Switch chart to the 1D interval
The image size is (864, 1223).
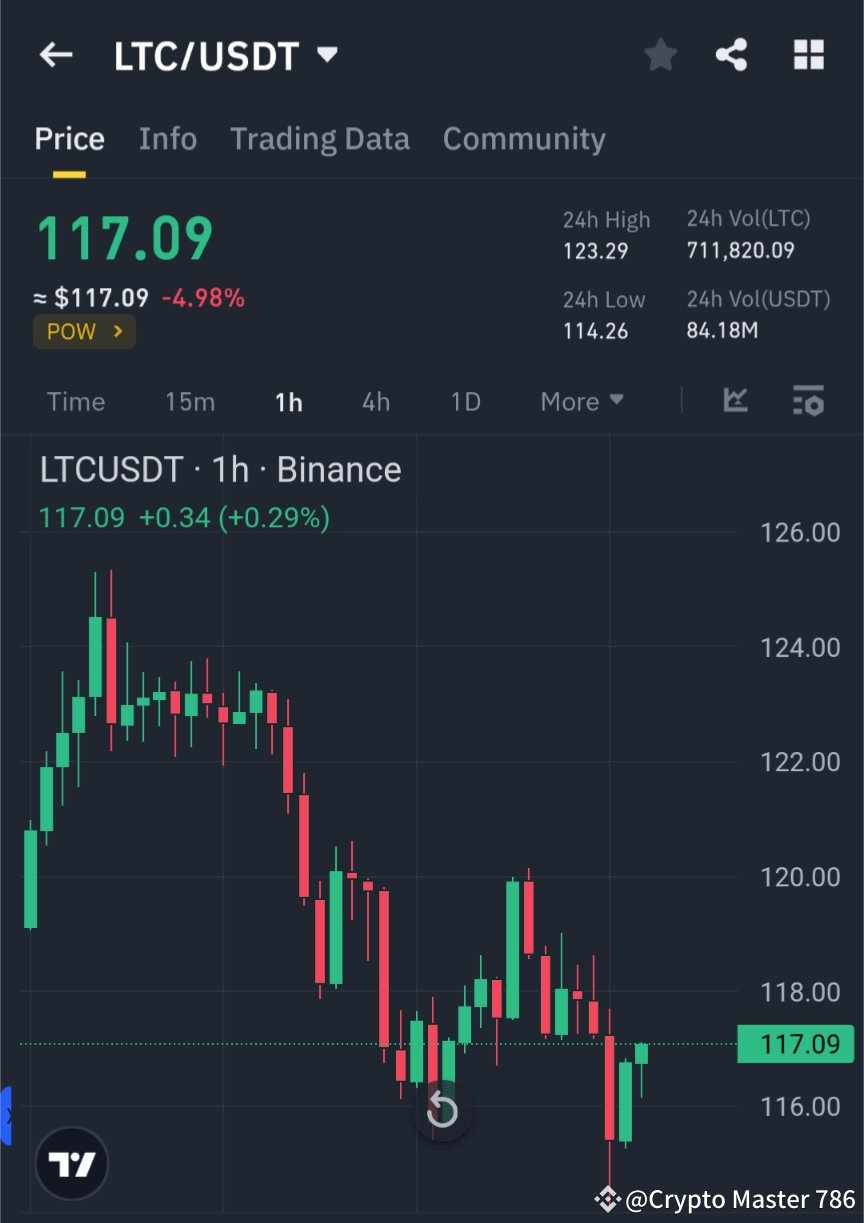[x=466, y=401]
